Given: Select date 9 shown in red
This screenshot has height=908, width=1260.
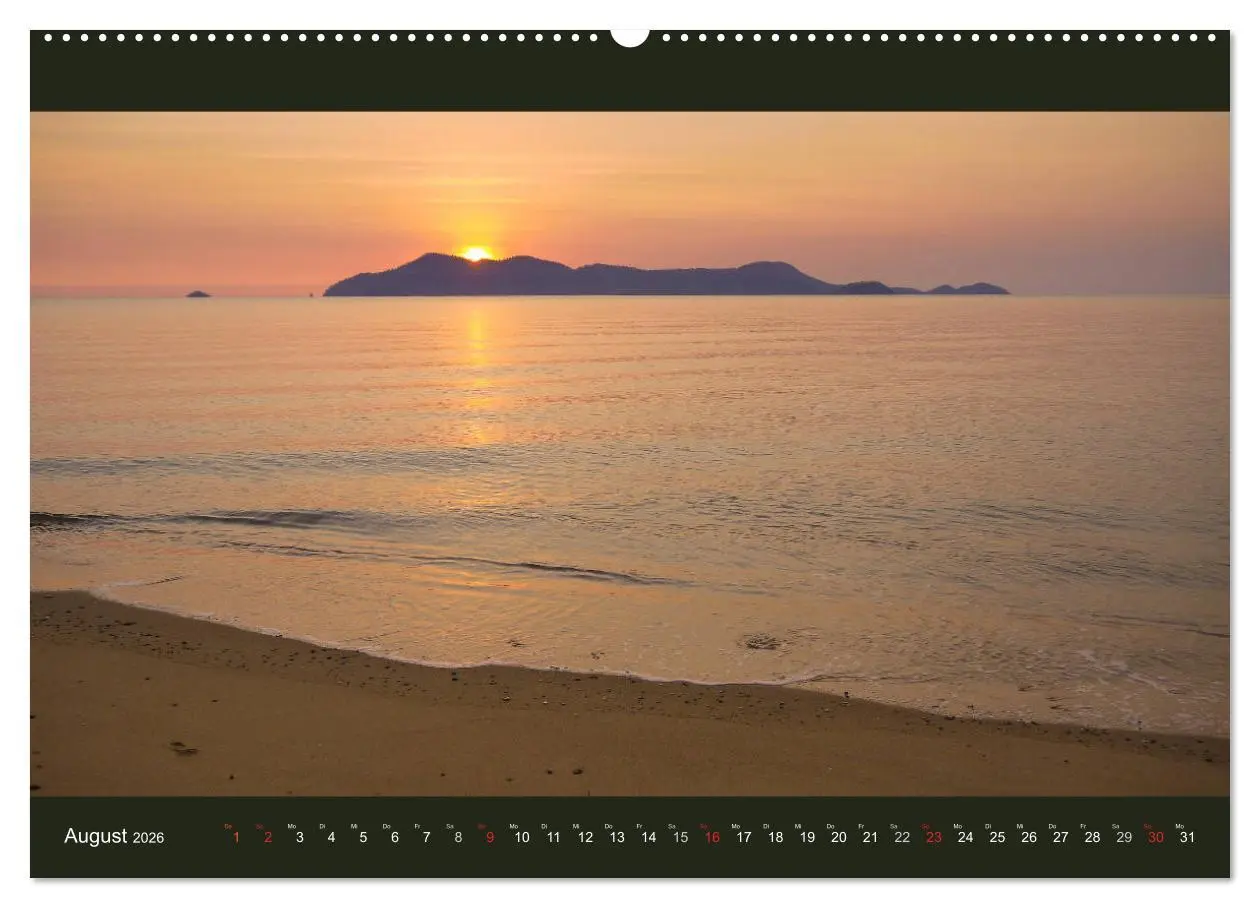Looking at the screenshot, I should [490, 837].
